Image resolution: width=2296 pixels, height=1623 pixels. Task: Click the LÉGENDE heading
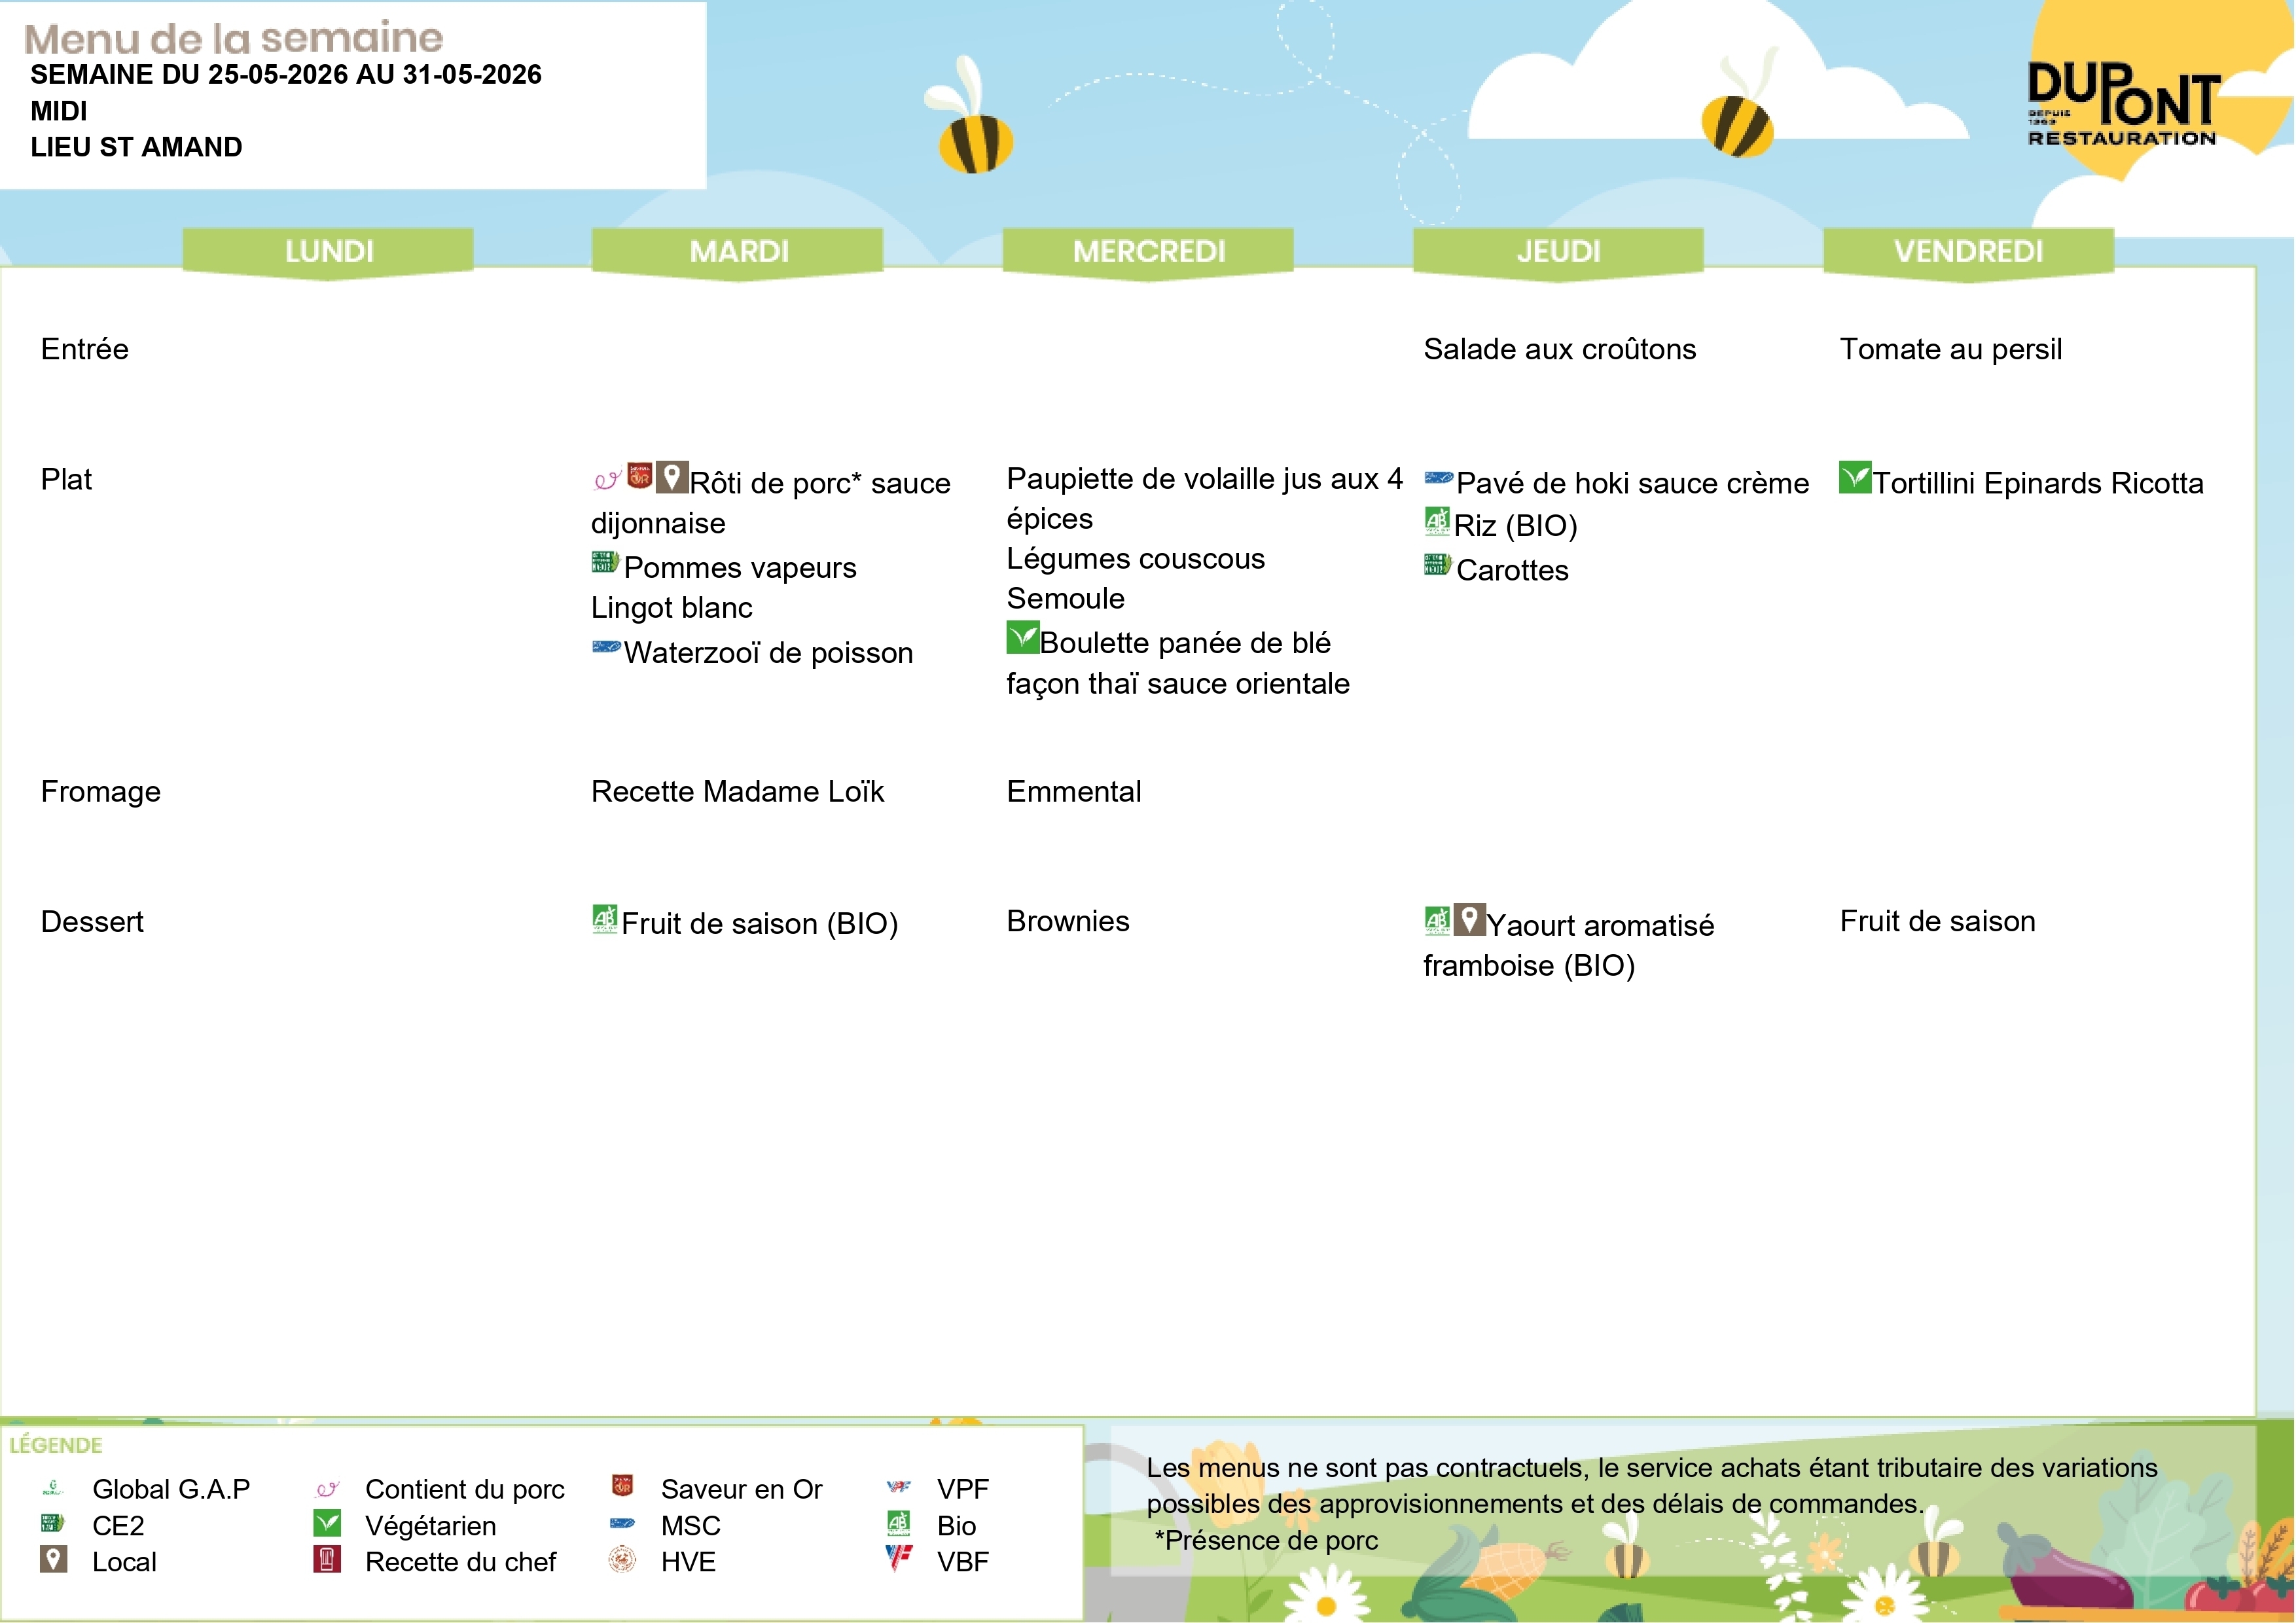[56, 1445]
